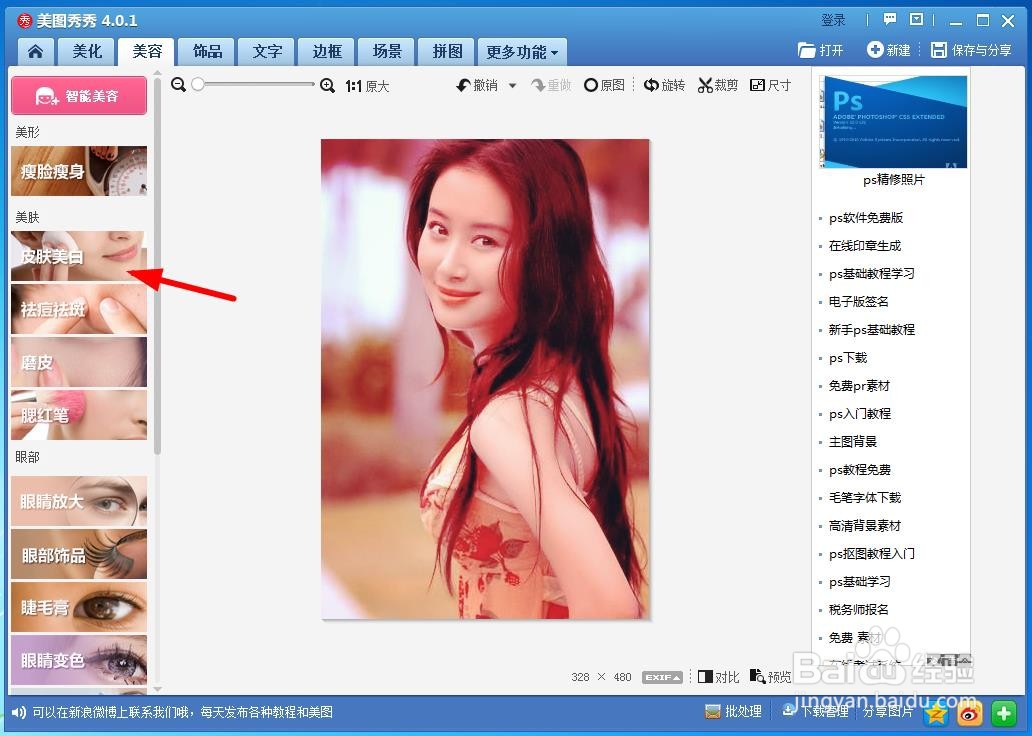Open the 尺寸 resize tool
This screenshot has height=736, width=1032.
tap(770, 85)
